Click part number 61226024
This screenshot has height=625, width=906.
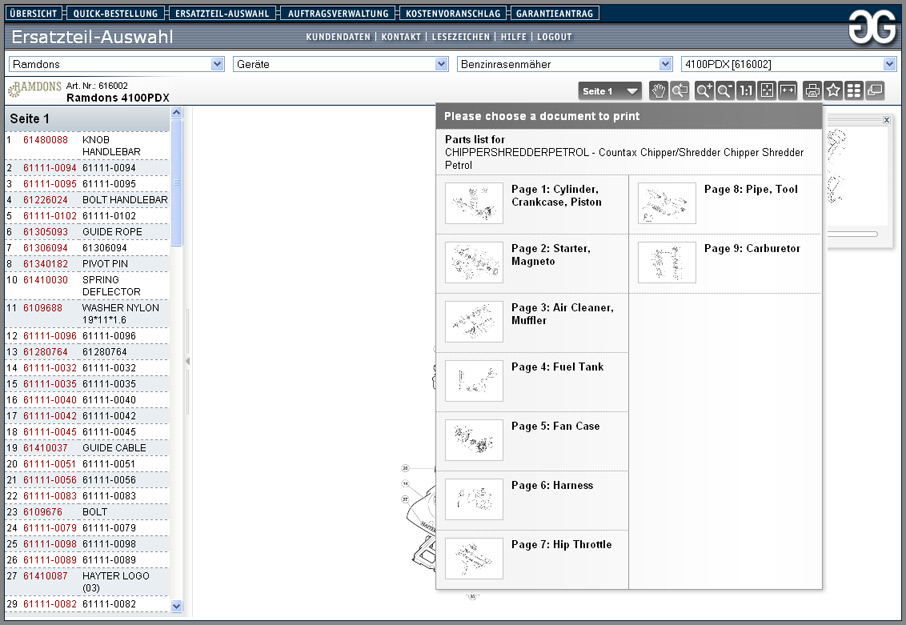(x=46, y=200)
